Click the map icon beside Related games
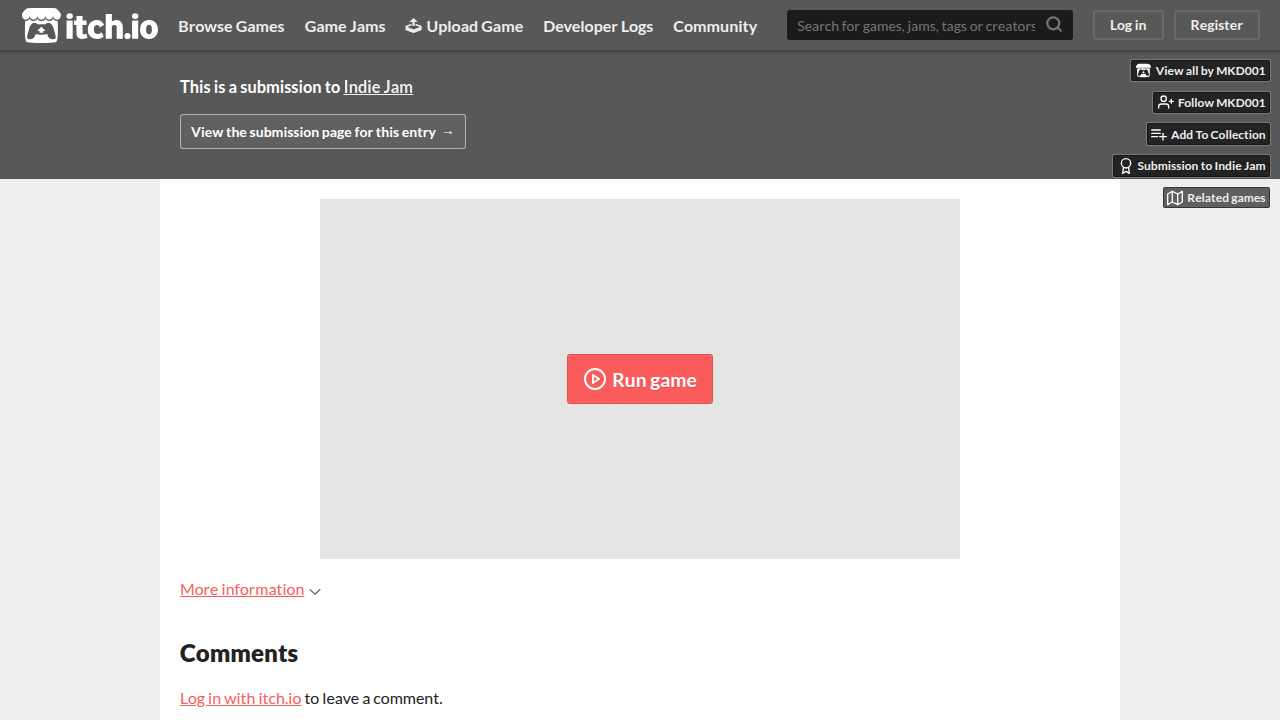 click(1175, 198)
